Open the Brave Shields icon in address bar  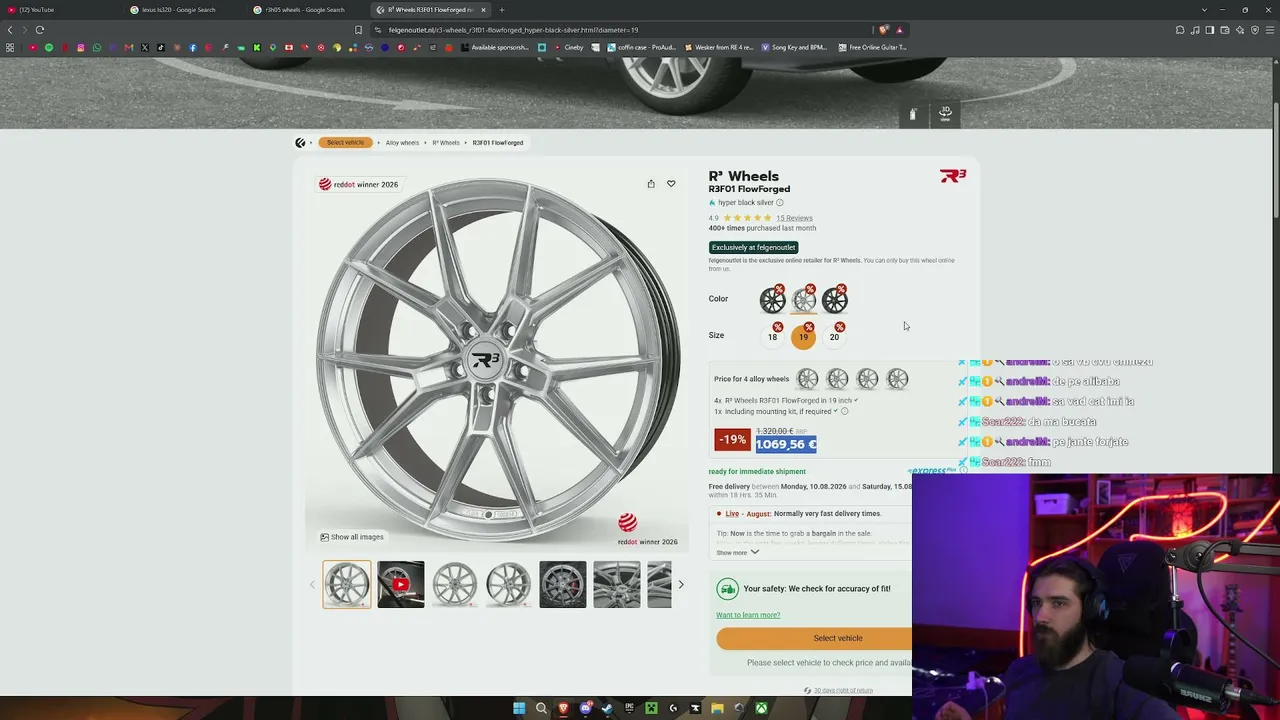coord(884,30)
